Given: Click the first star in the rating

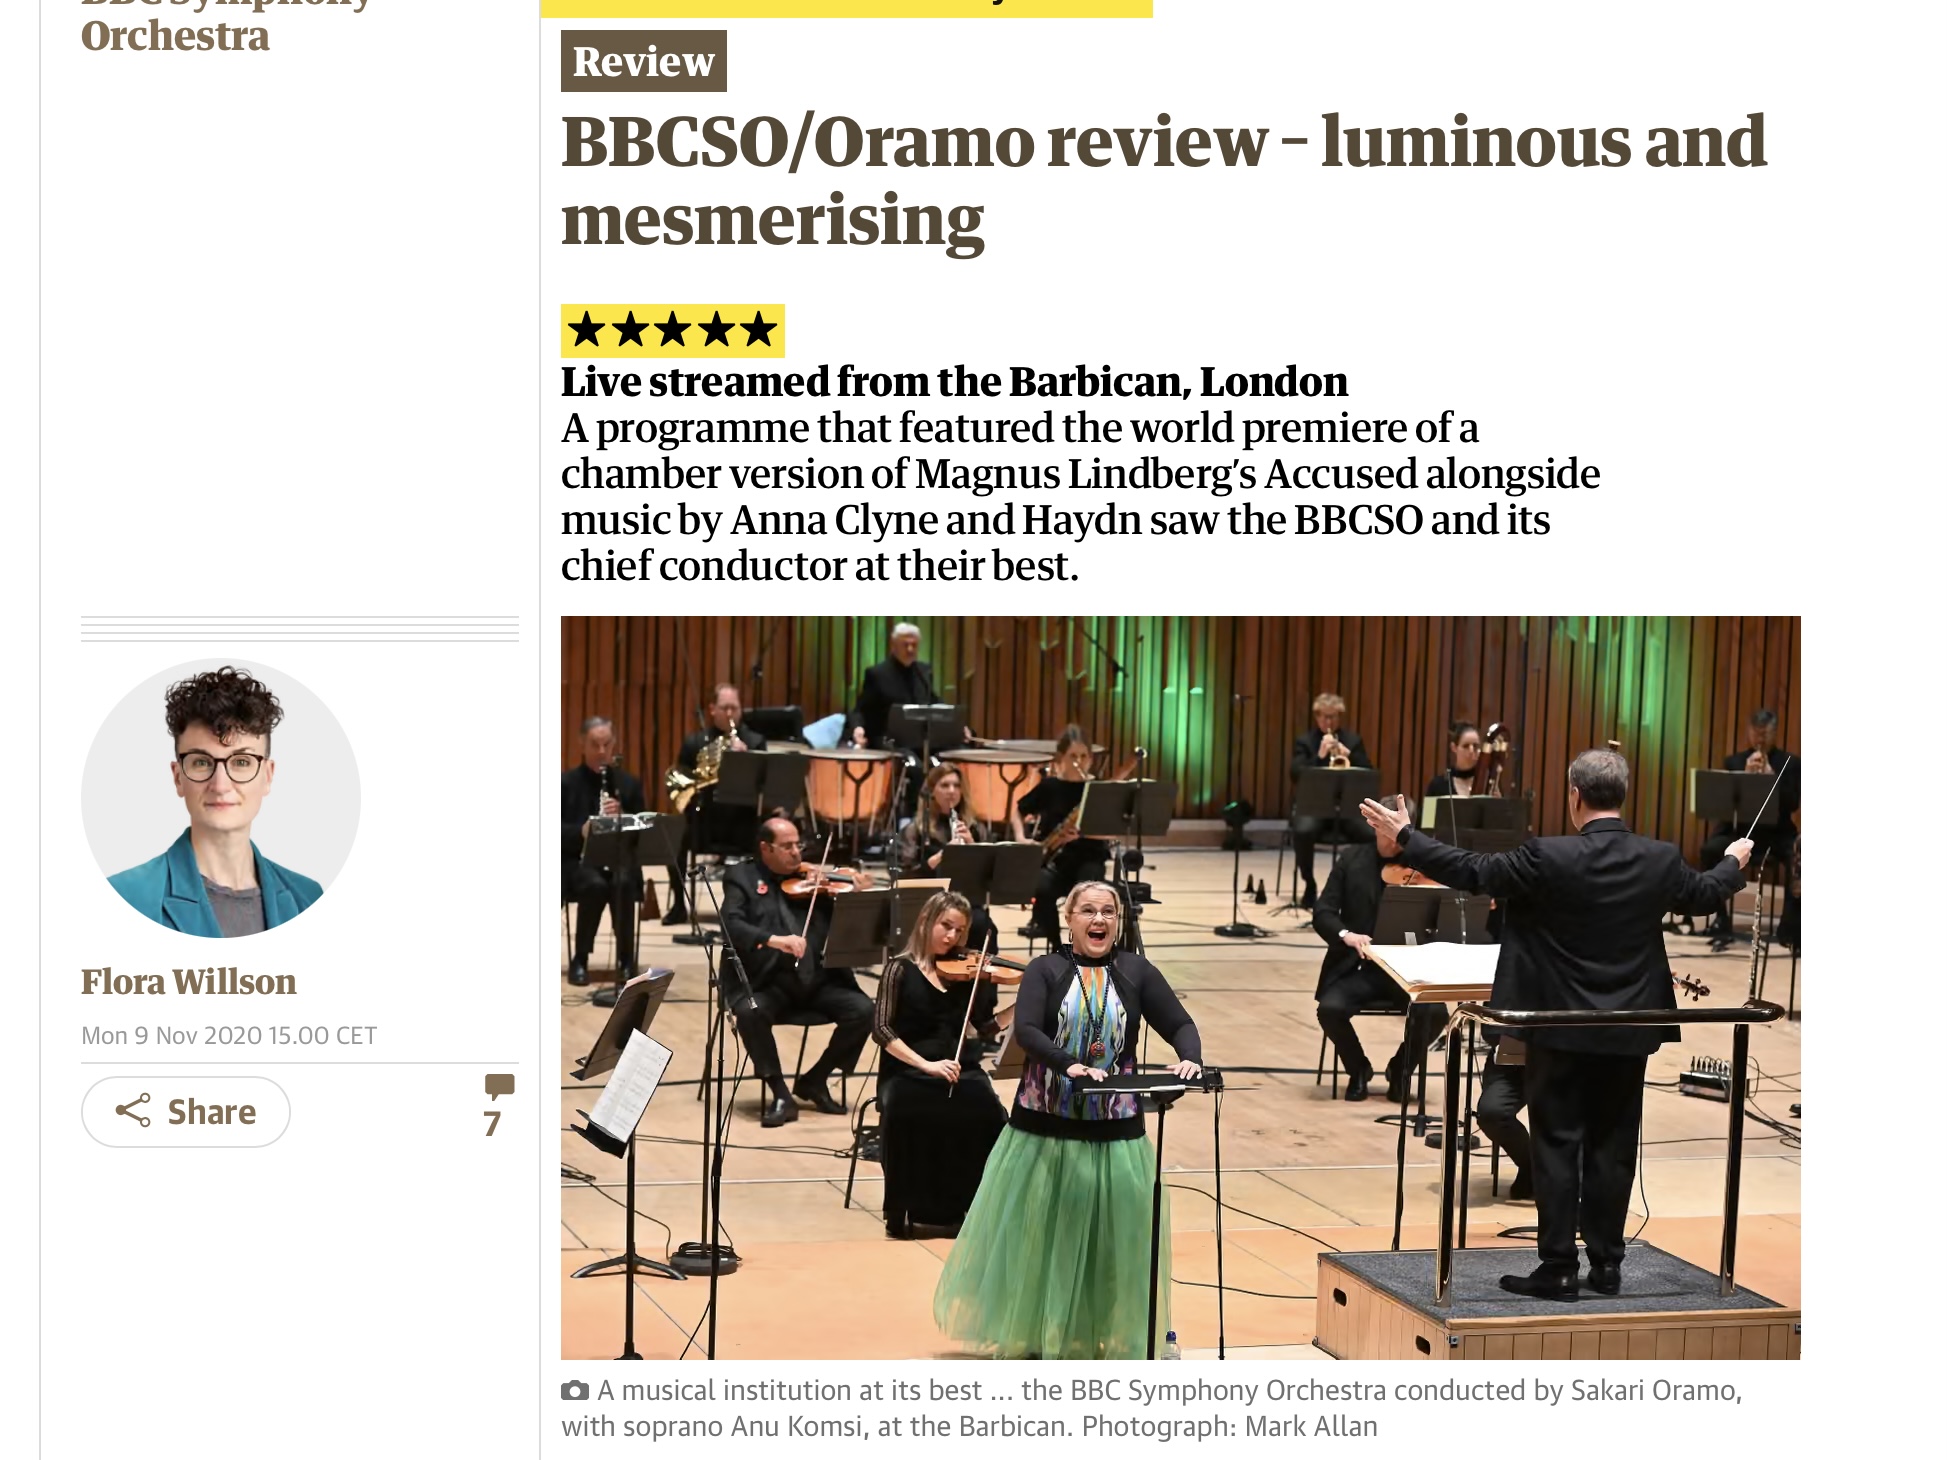Looking at the screenshot, I should point(587,330).
